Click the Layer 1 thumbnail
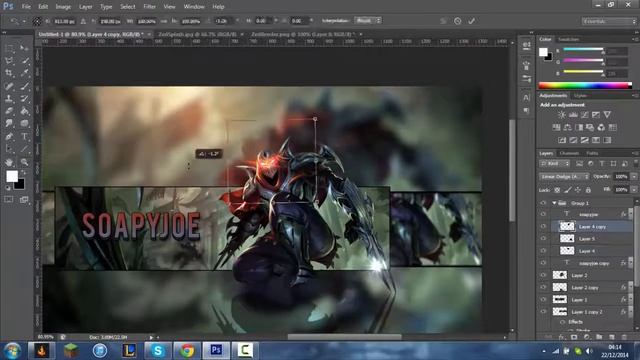The image size is (640, 360). pyautogui.click(x=560, y=300)
